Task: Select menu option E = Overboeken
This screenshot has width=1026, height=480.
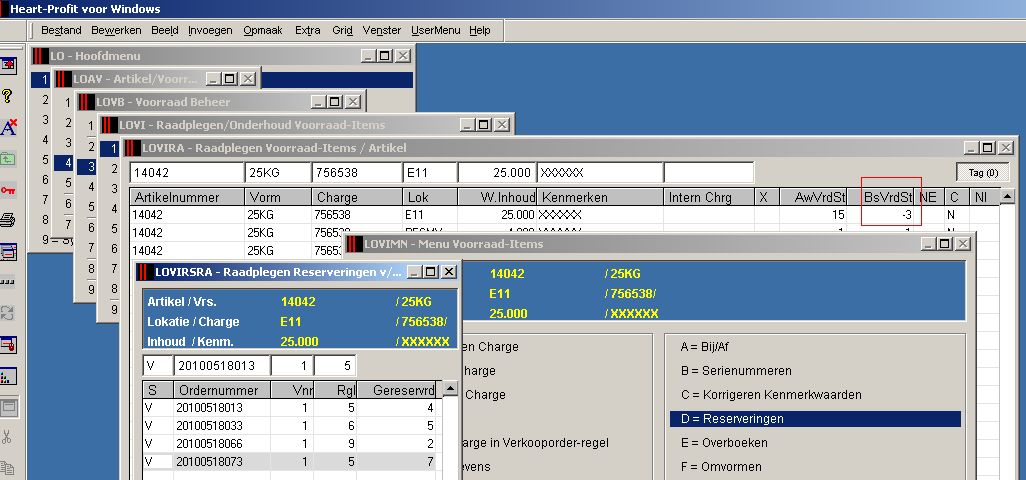Action: point(724,443)
